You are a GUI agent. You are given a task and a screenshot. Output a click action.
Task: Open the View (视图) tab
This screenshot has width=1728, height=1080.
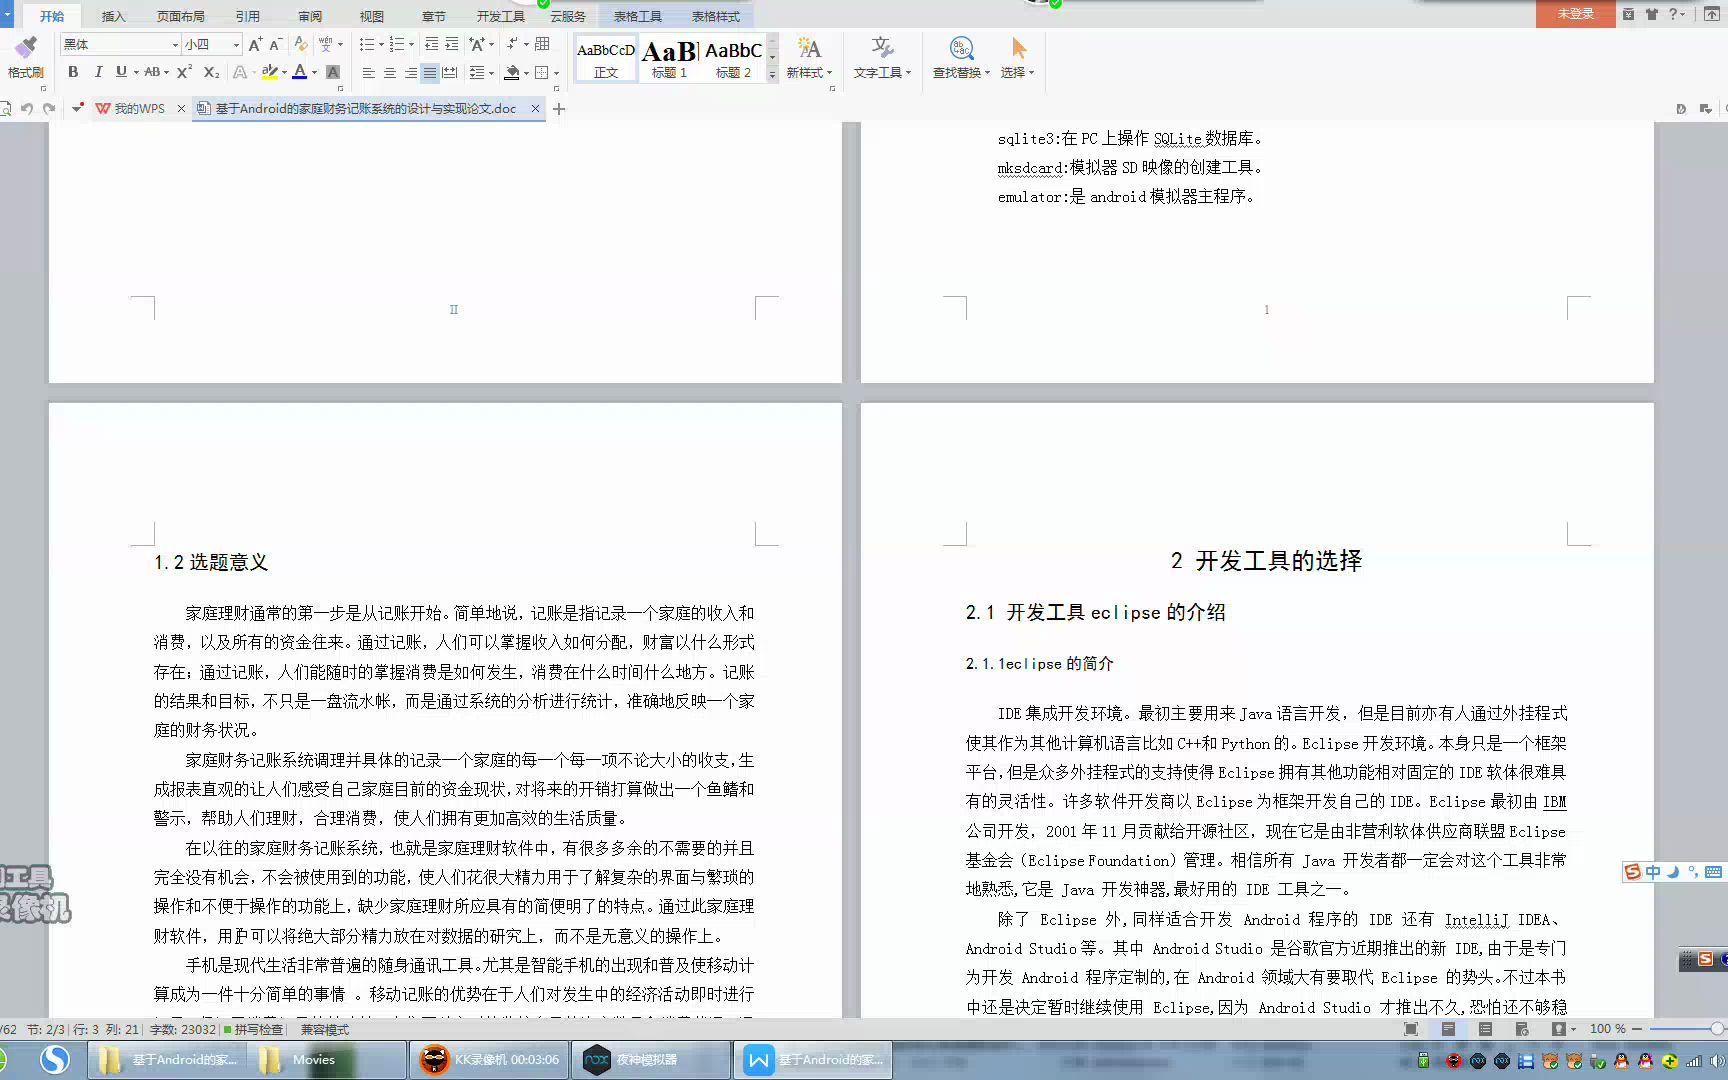tap(372, 16)
